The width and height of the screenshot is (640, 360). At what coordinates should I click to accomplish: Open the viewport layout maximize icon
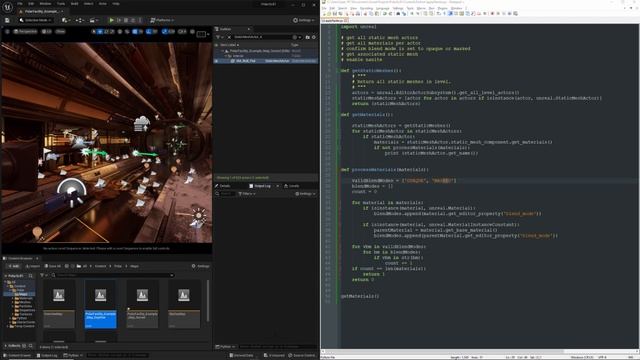(x=201, y=34)
